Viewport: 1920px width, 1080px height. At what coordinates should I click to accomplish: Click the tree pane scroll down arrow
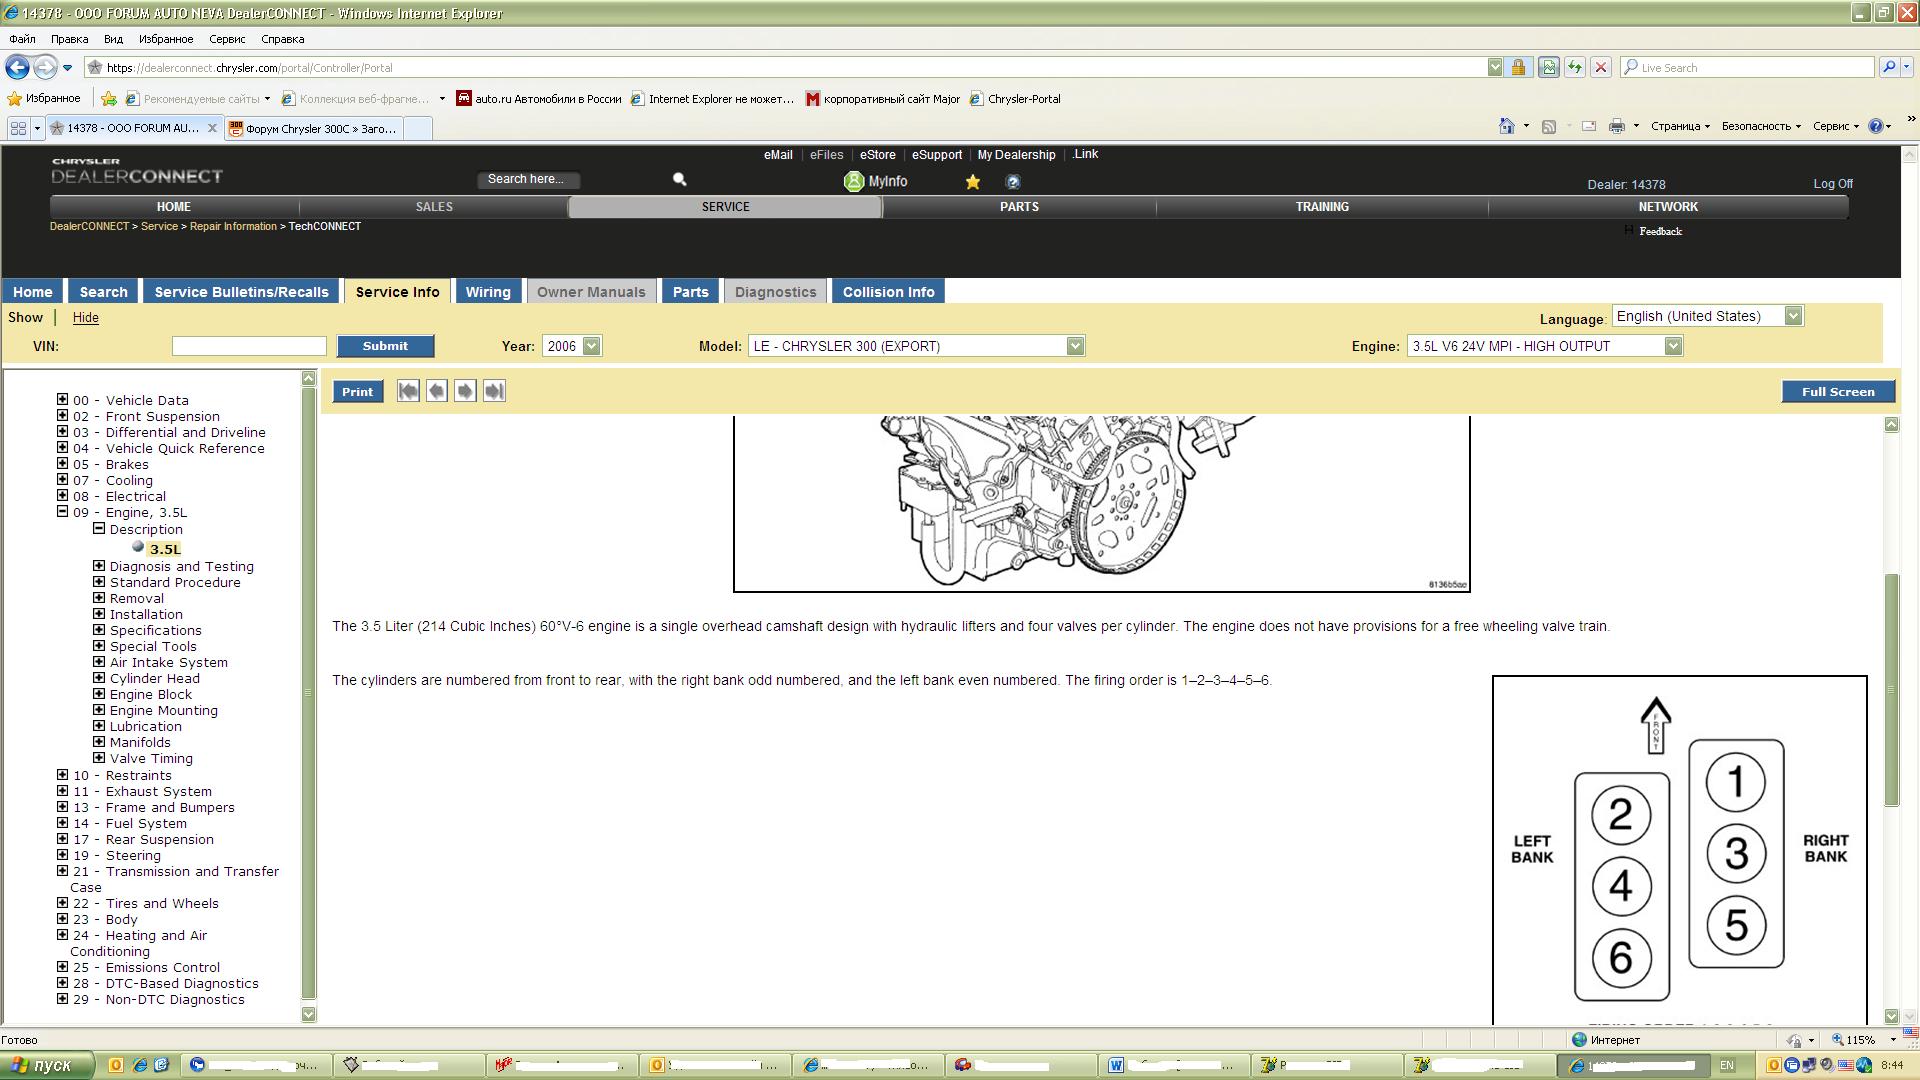coord(309,1014)
